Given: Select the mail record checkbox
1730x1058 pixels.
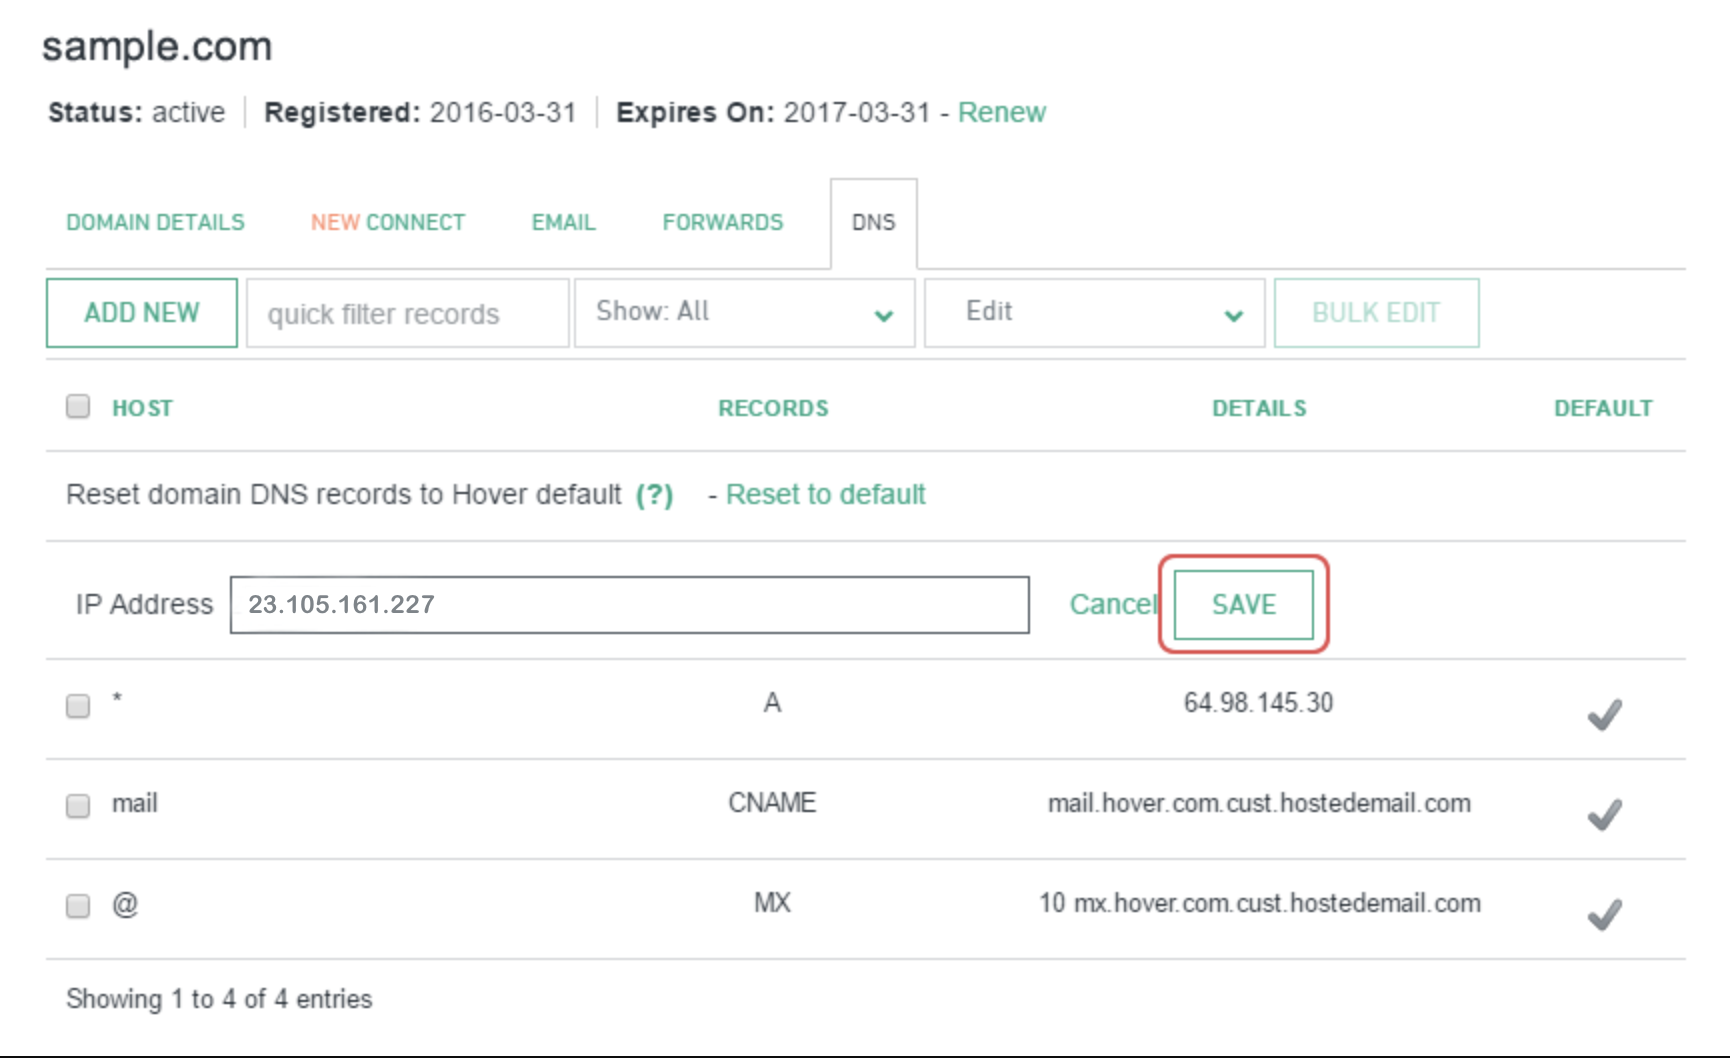Looking at the screenshot, I should 78,806.
